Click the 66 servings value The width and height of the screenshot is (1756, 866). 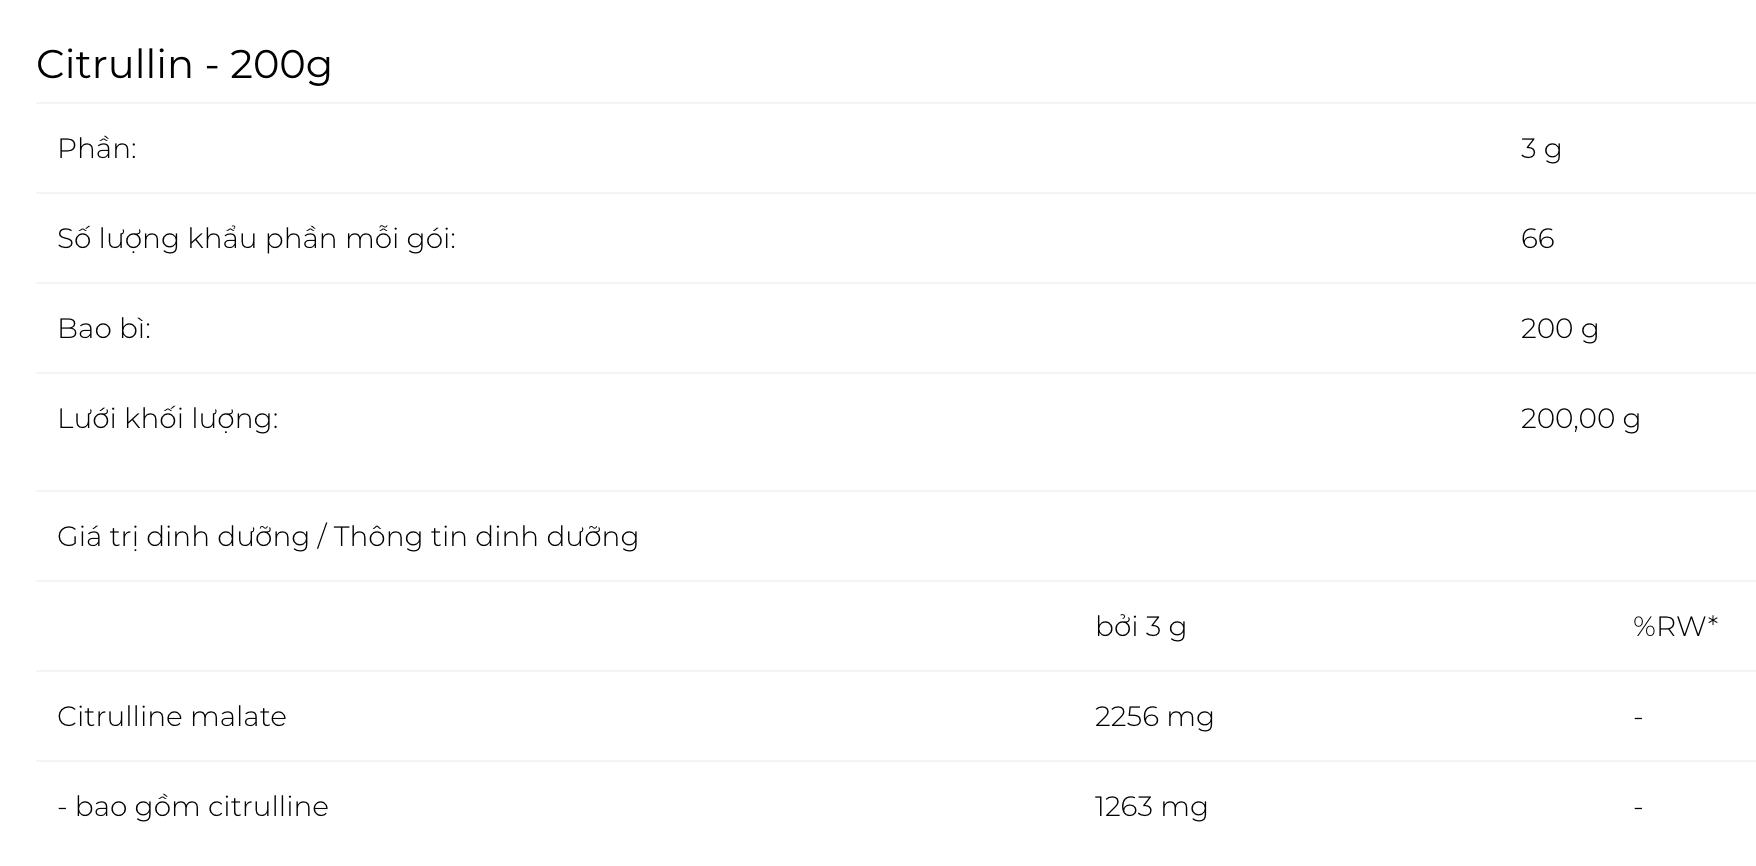click(x=1537, y=238)
